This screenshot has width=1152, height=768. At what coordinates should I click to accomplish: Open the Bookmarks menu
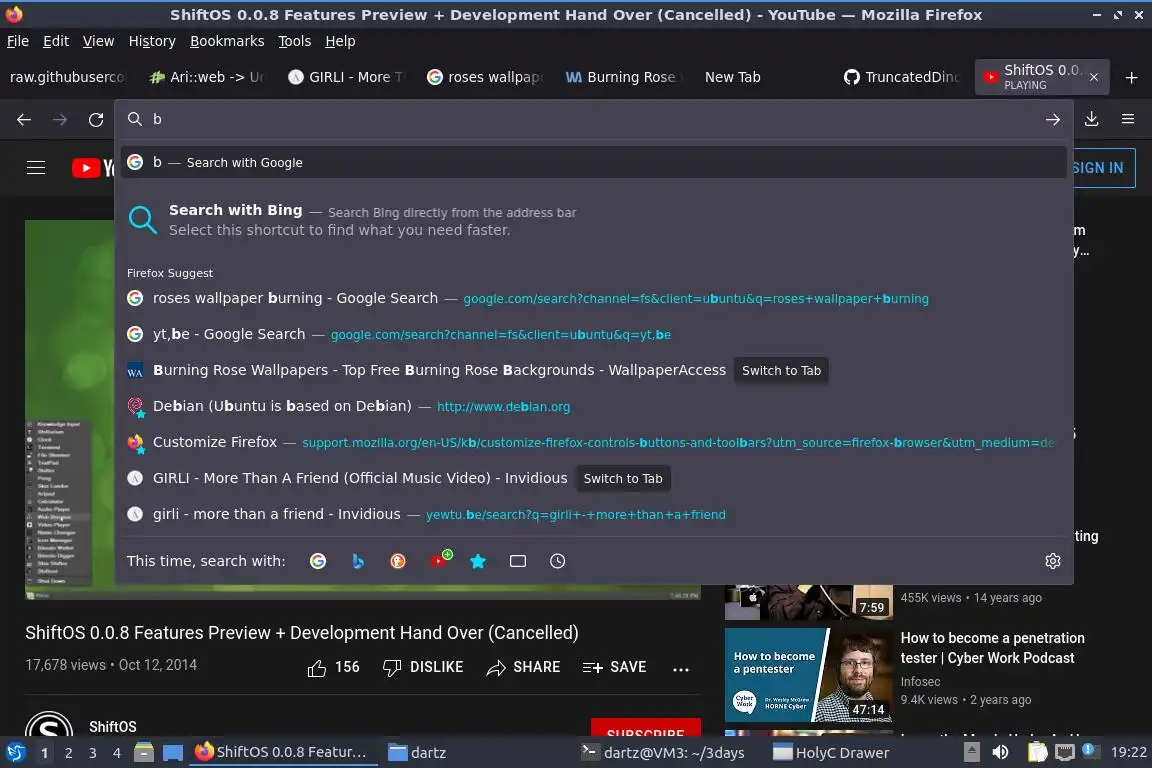point(227,41)
